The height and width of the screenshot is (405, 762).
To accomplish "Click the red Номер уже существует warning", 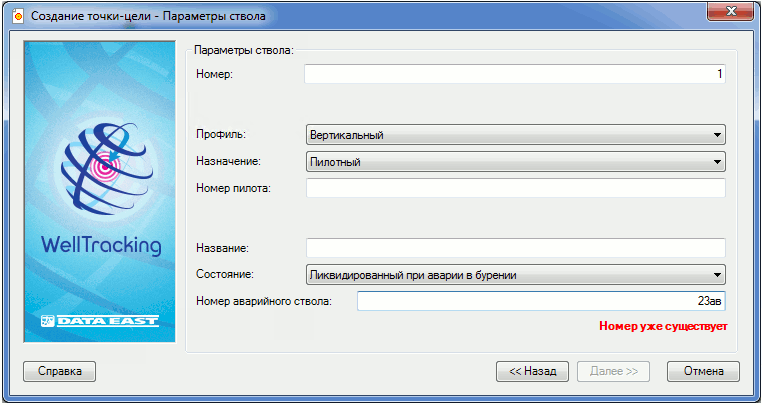I will tap(663, 326).
